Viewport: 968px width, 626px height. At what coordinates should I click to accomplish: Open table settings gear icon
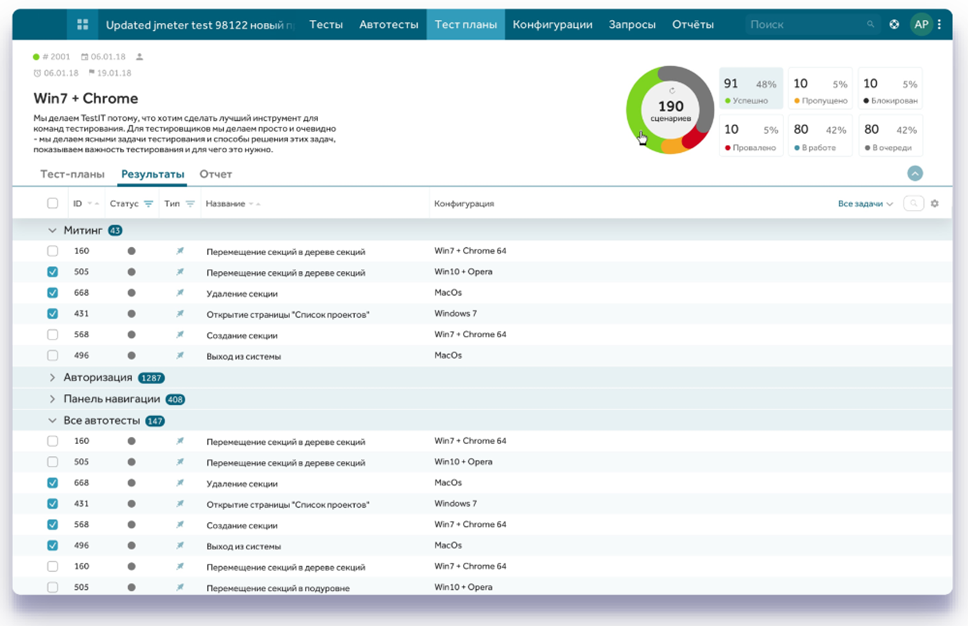(935, 203)
